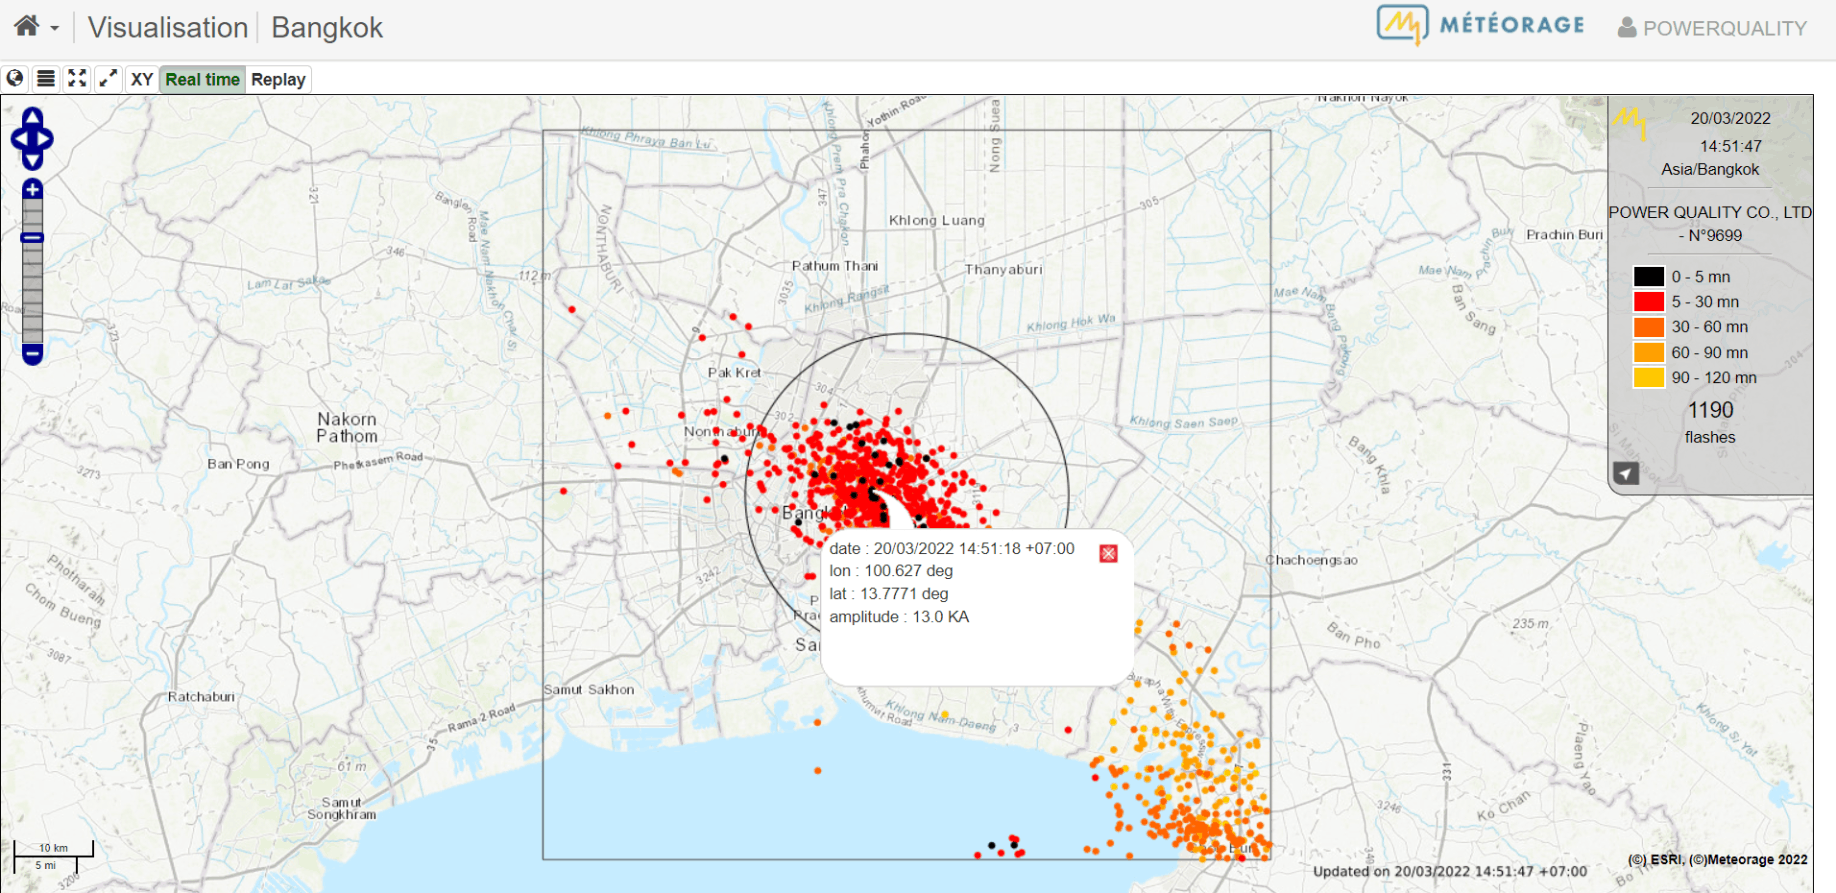This screenshot has height=893, width=1836.
Task: Click the legend time 14:51:47
Action: tap(1731, 146)
